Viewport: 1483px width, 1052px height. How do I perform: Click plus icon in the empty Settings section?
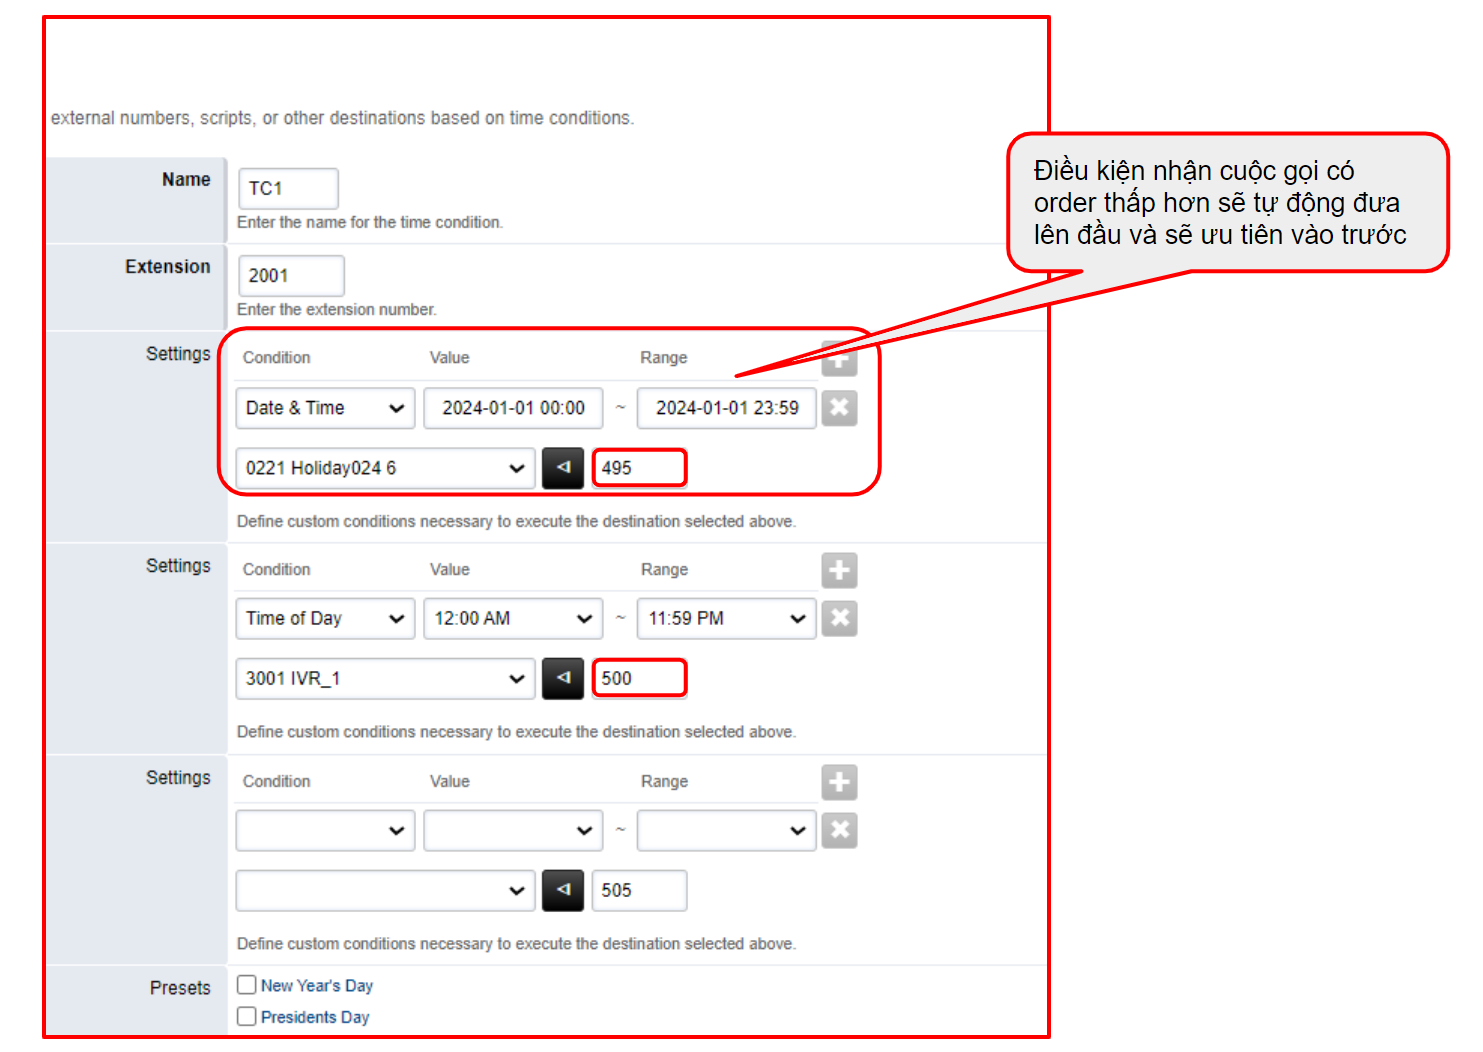pos(839,783)
